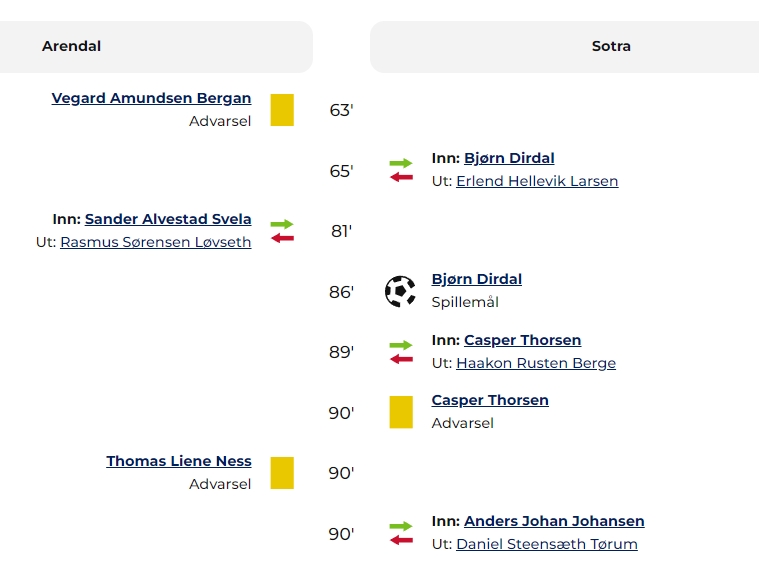This screenshot has height=575, width=759.
Task: Open Haakon Rusten Berge's player link
Action: [x=536, y=363]
